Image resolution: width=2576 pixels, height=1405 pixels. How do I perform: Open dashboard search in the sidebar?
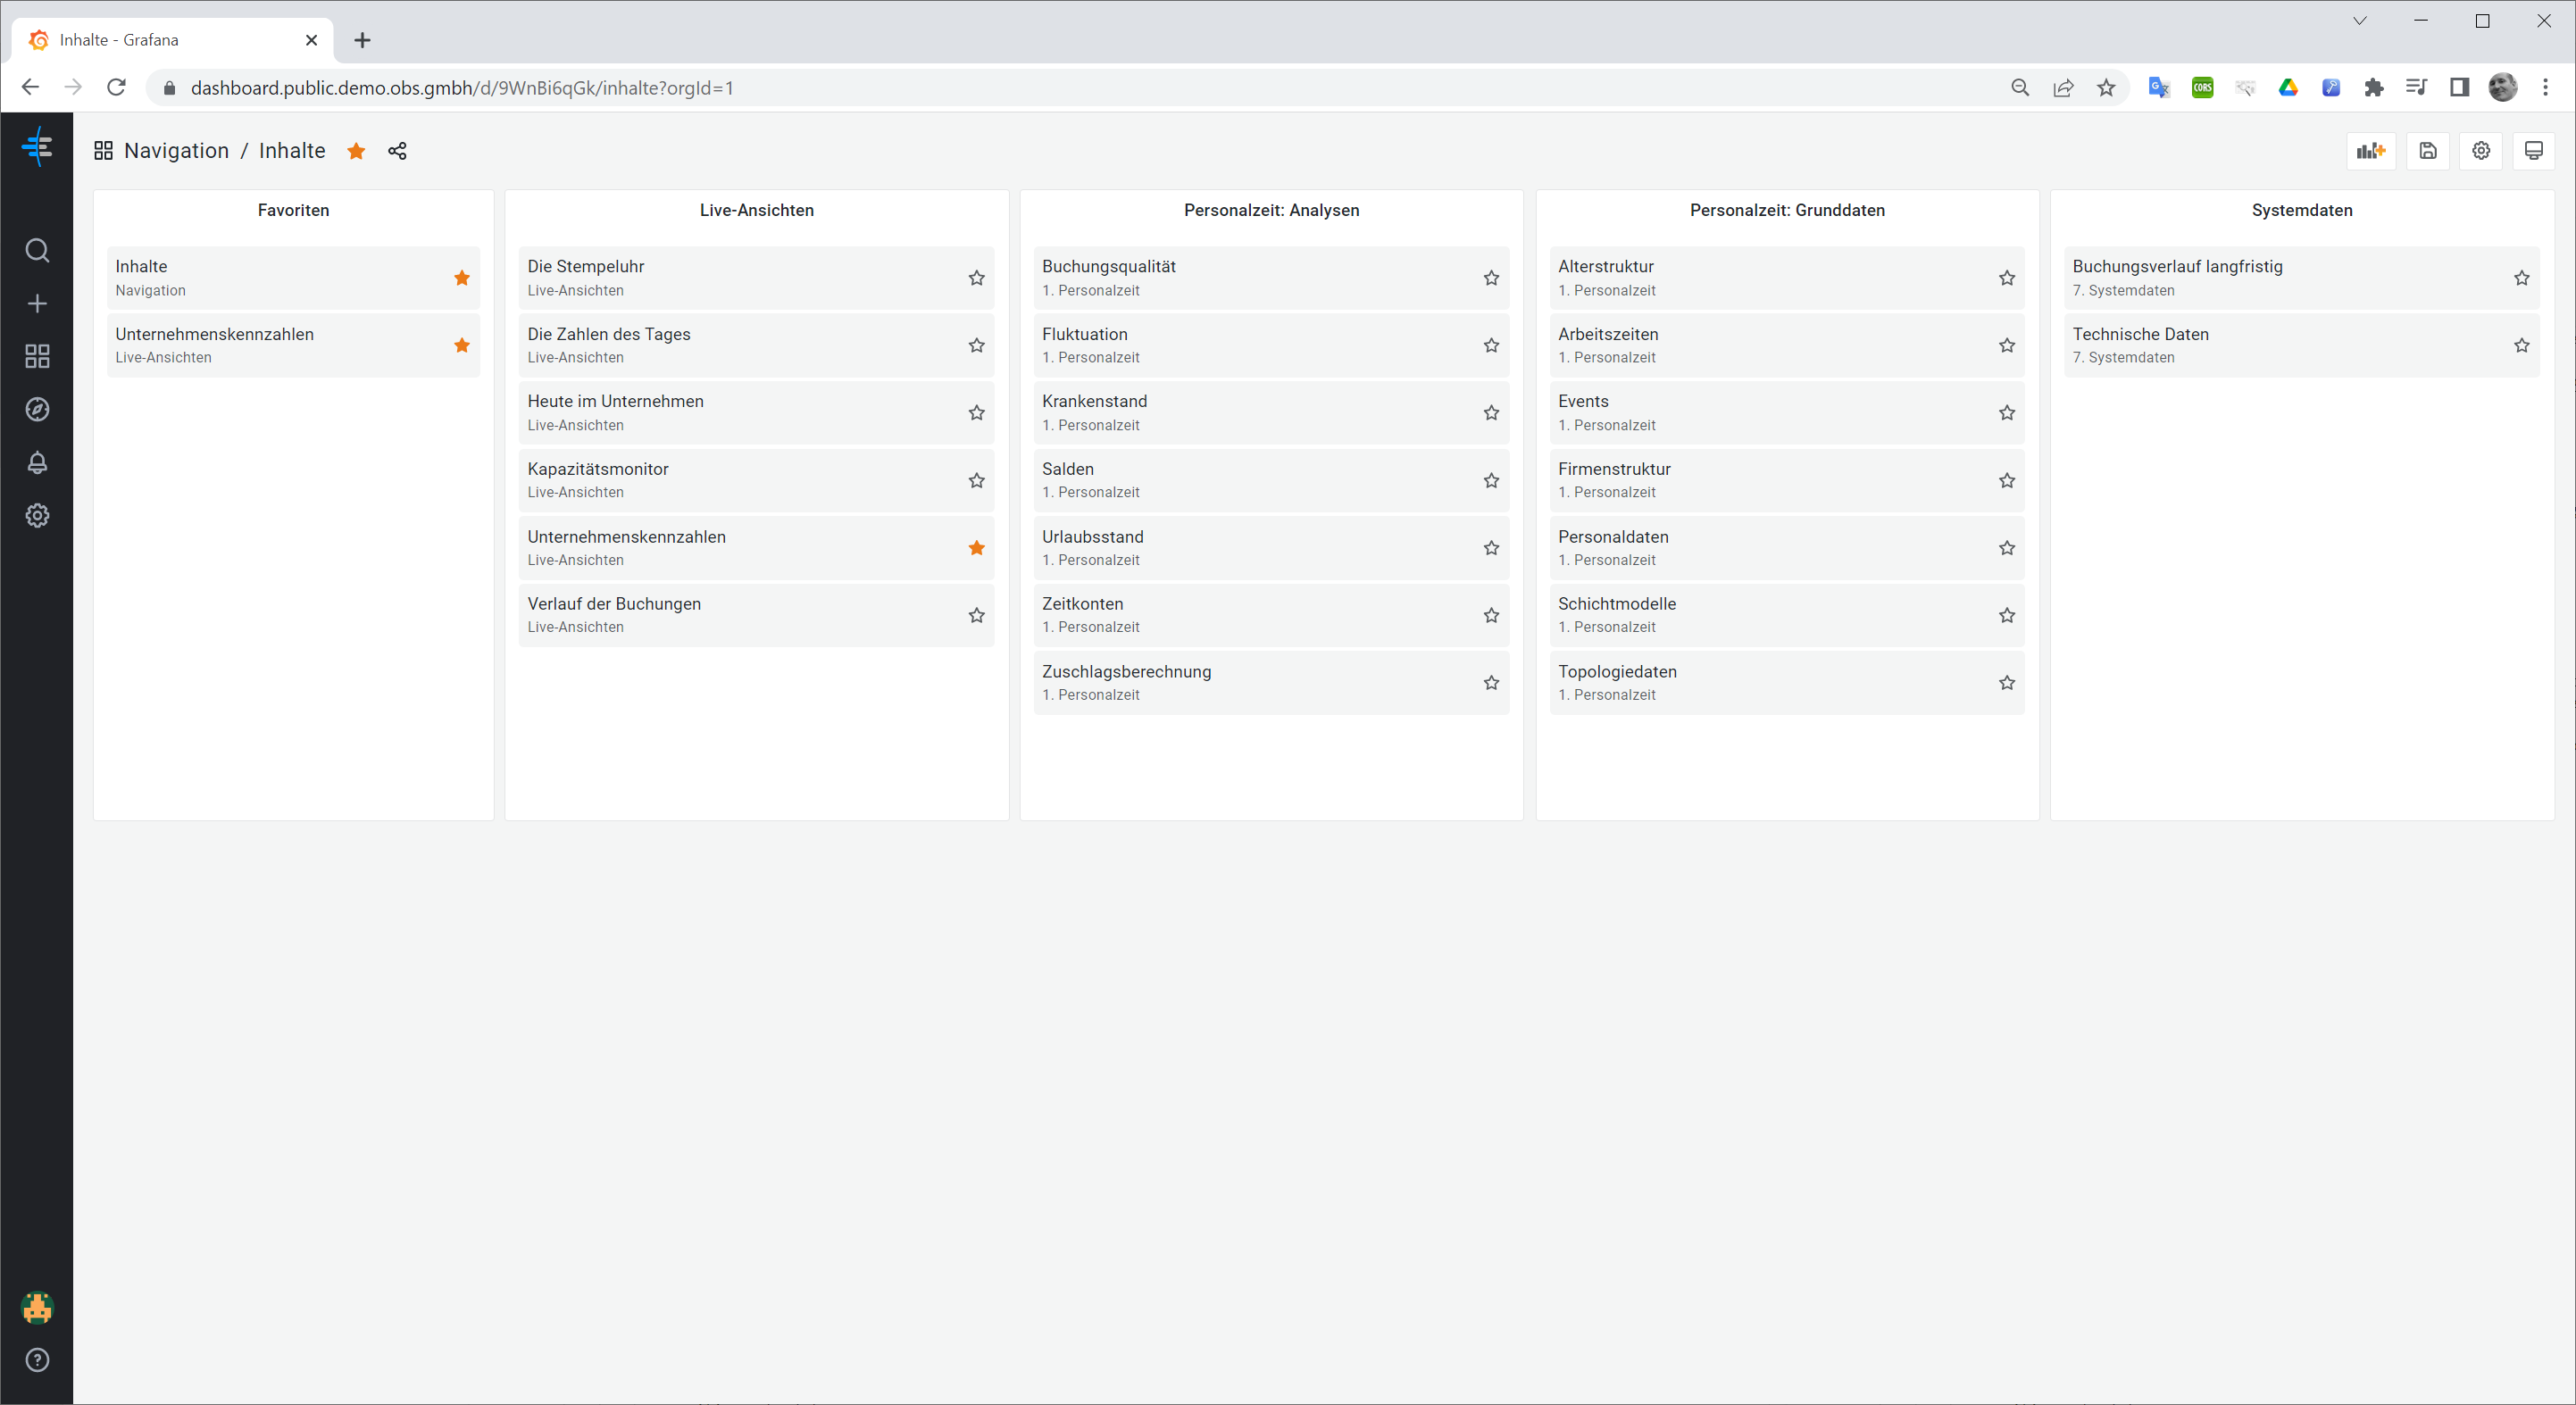pyautogui.click(x=37, y=250)
